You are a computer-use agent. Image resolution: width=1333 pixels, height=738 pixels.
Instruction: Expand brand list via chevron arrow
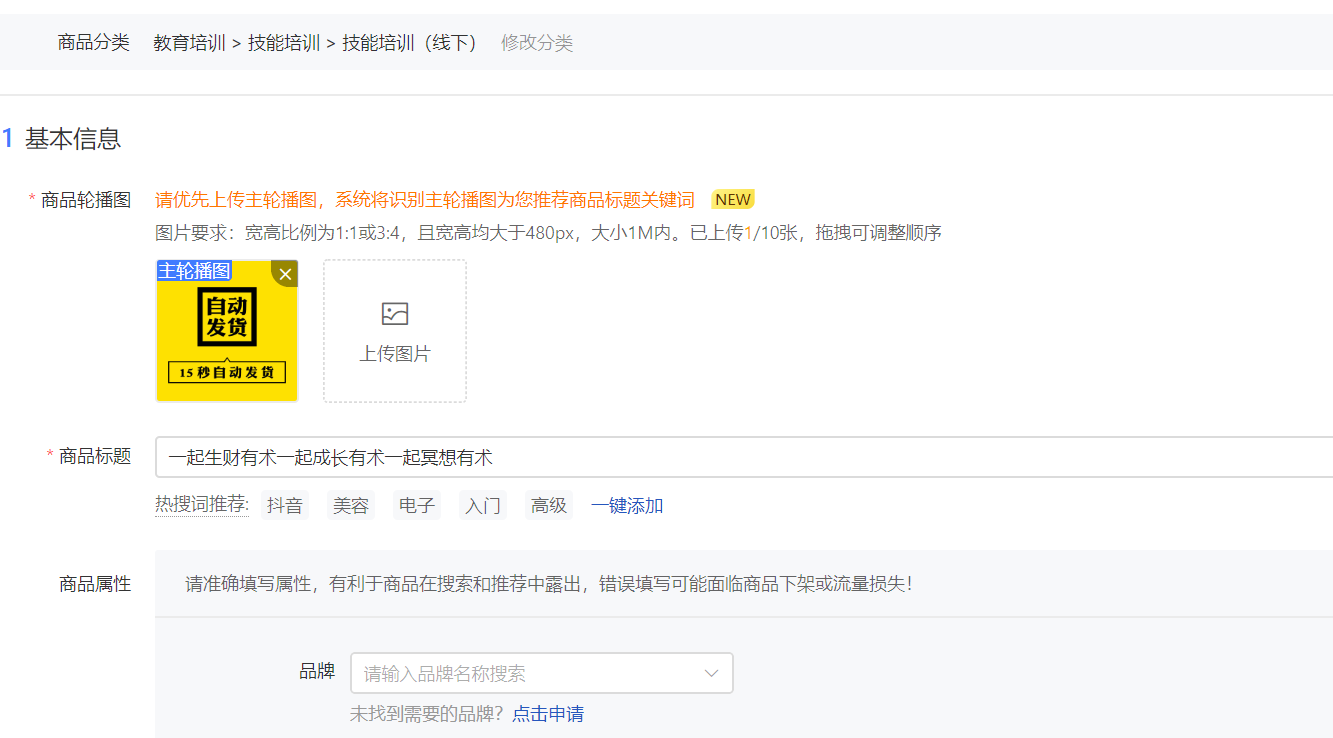[712, 673]
